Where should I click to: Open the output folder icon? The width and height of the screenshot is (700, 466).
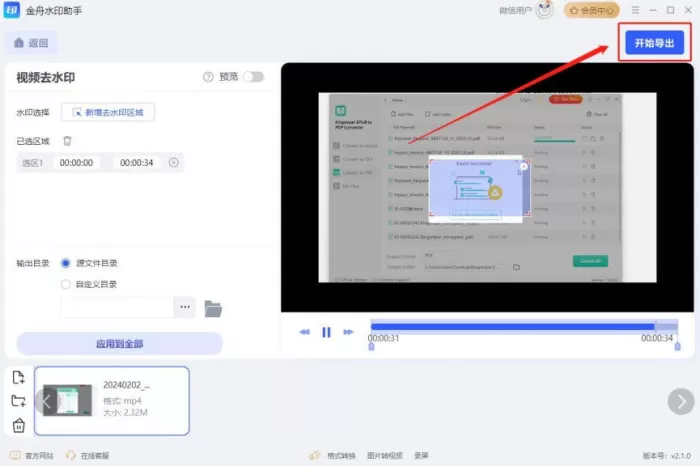point(213,308)
